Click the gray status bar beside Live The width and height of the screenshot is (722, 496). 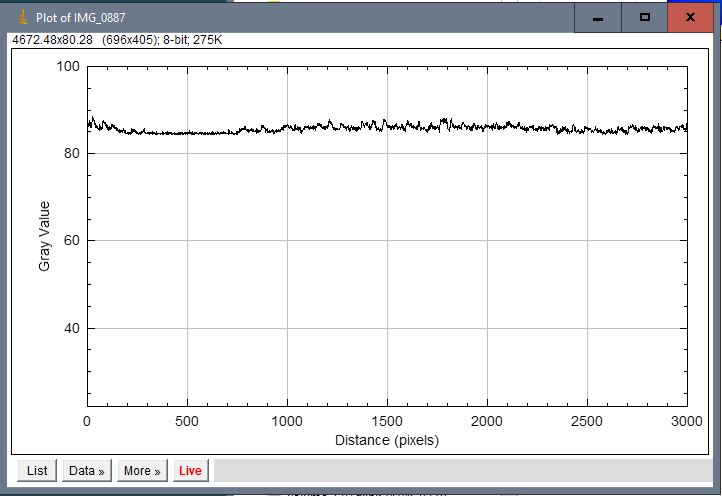tap(463, 470)
